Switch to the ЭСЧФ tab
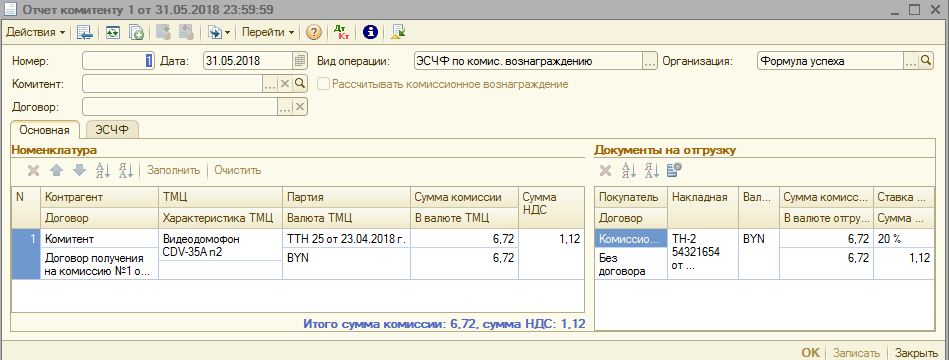 click(113, 130)
